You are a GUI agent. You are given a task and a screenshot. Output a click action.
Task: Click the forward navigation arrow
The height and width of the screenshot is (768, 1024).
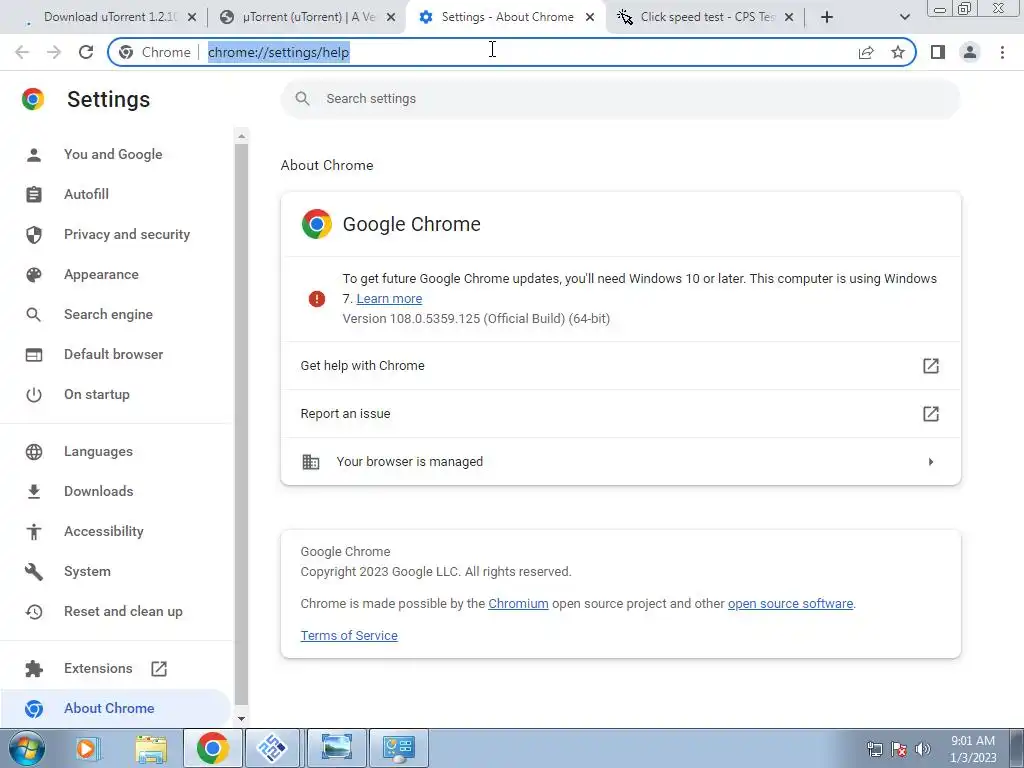point(54,52)
